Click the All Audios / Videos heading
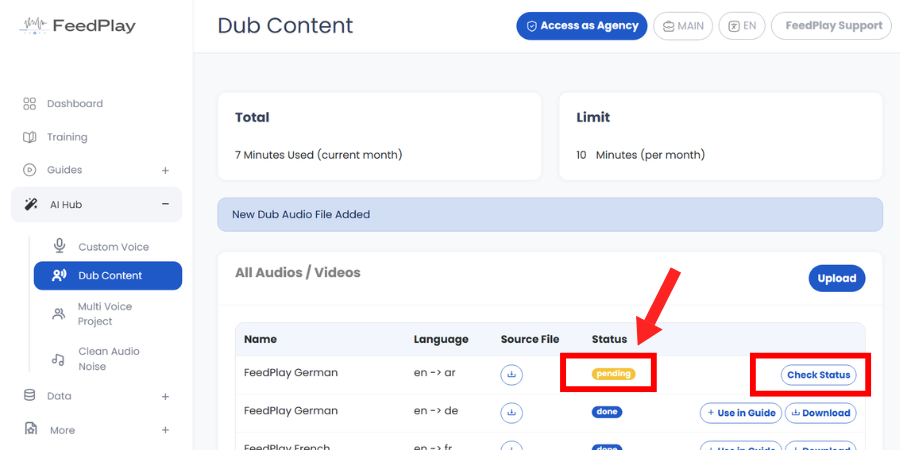This screenshot has width=900, height=450. 298,273
